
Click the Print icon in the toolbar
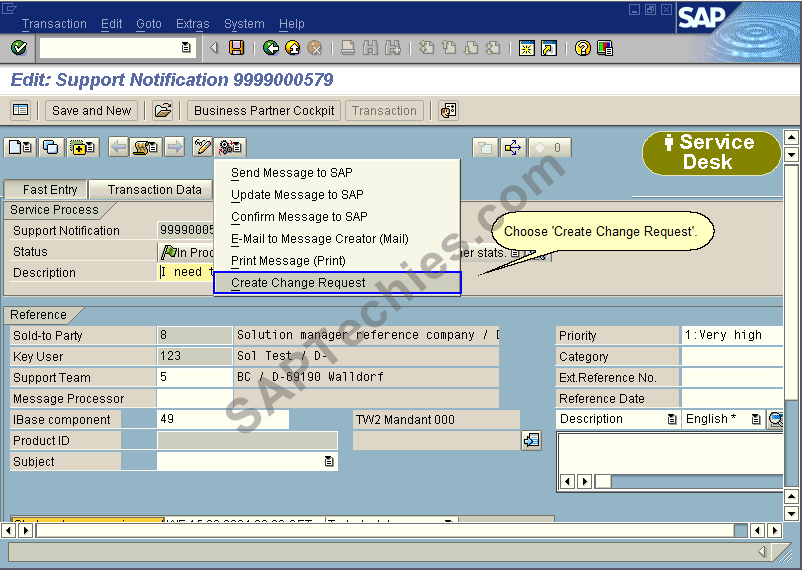[x=348, y=48]
